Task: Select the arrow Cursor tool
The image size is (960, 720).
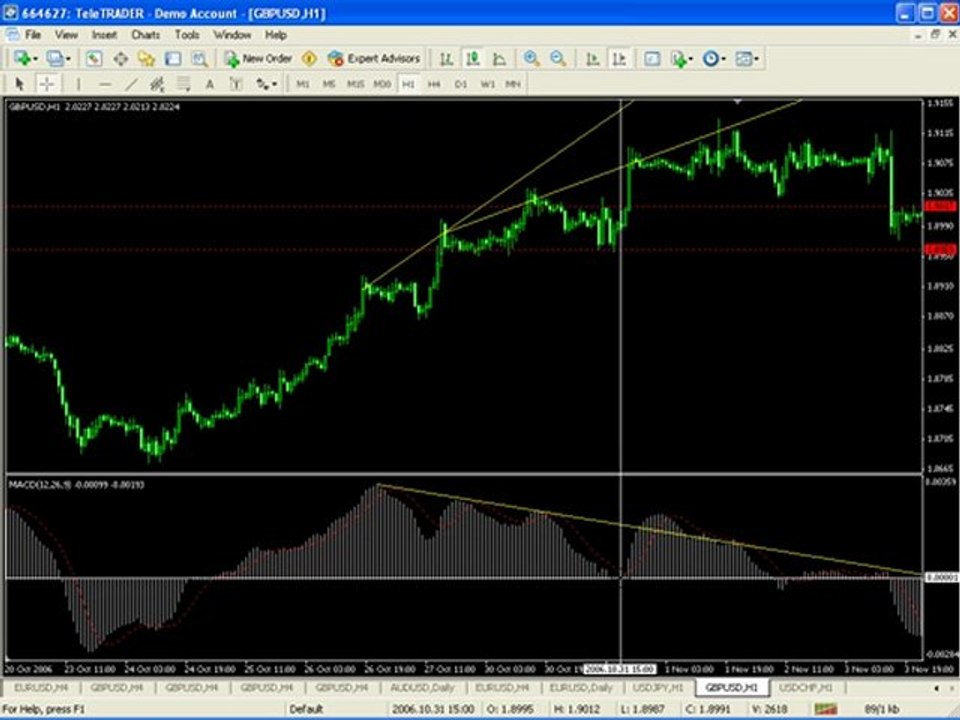Action: pos(19,84)
